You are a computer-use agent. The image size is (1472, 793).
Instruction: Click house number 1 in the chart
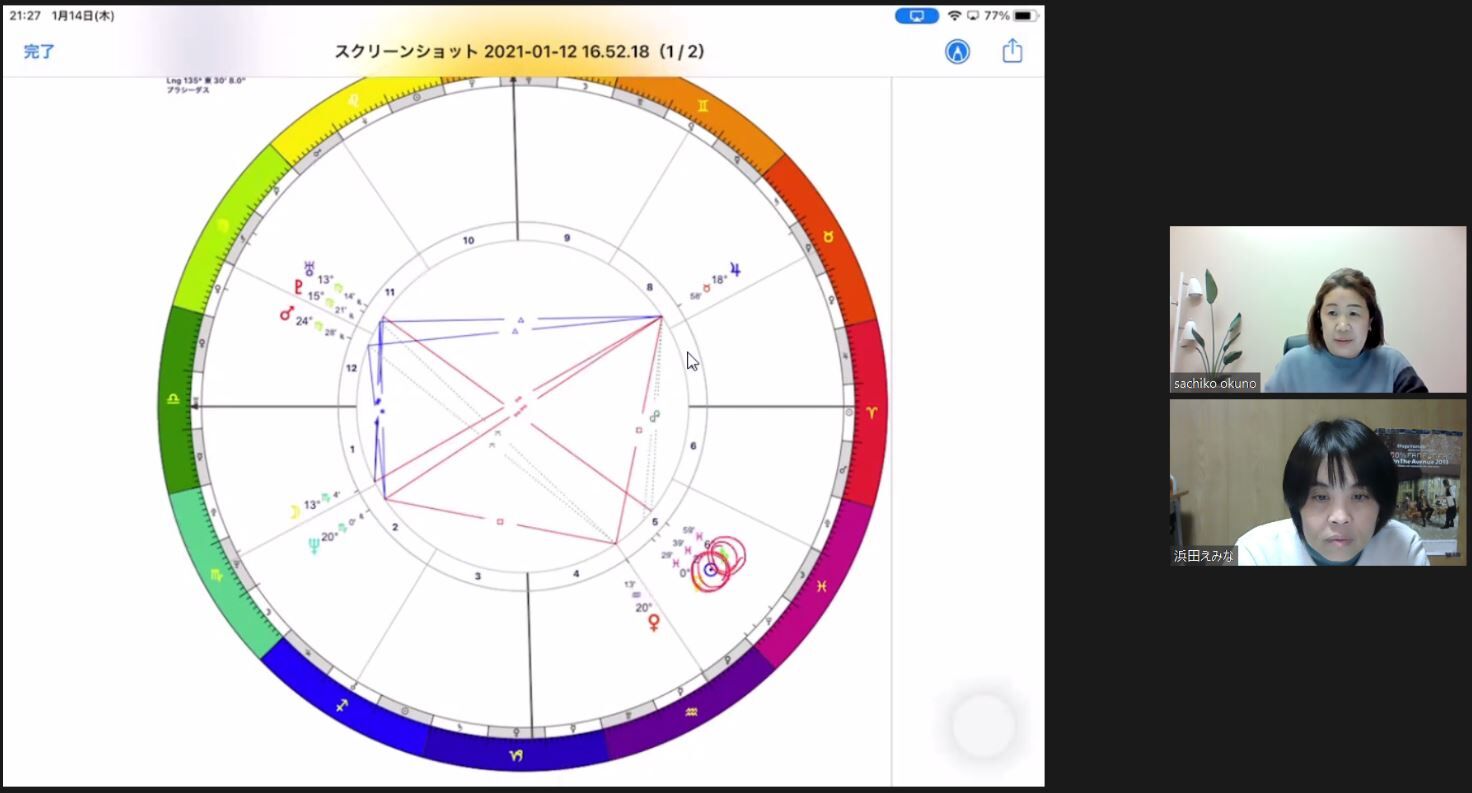pyautogui.click(x=352, y=450)
